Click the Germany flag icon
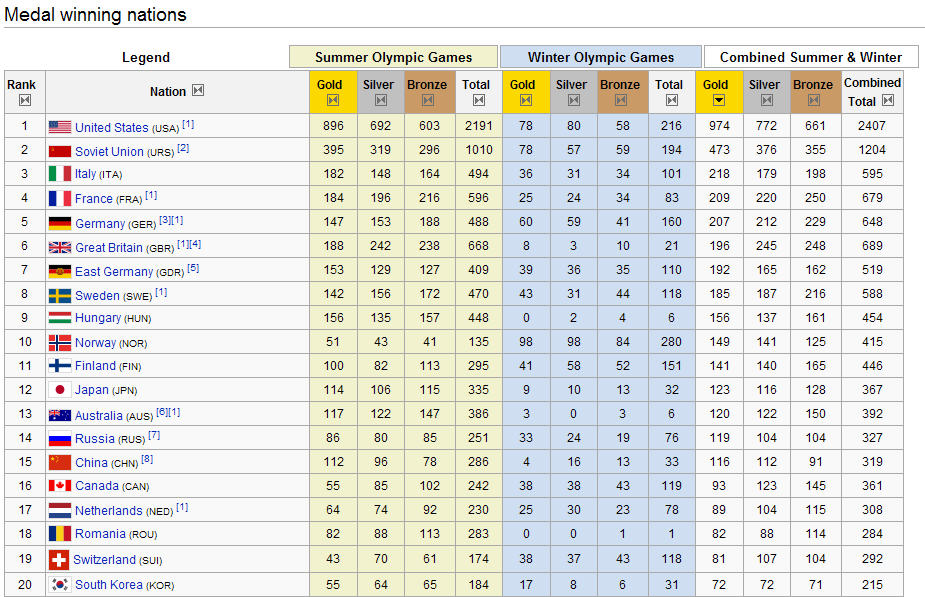 60,223
